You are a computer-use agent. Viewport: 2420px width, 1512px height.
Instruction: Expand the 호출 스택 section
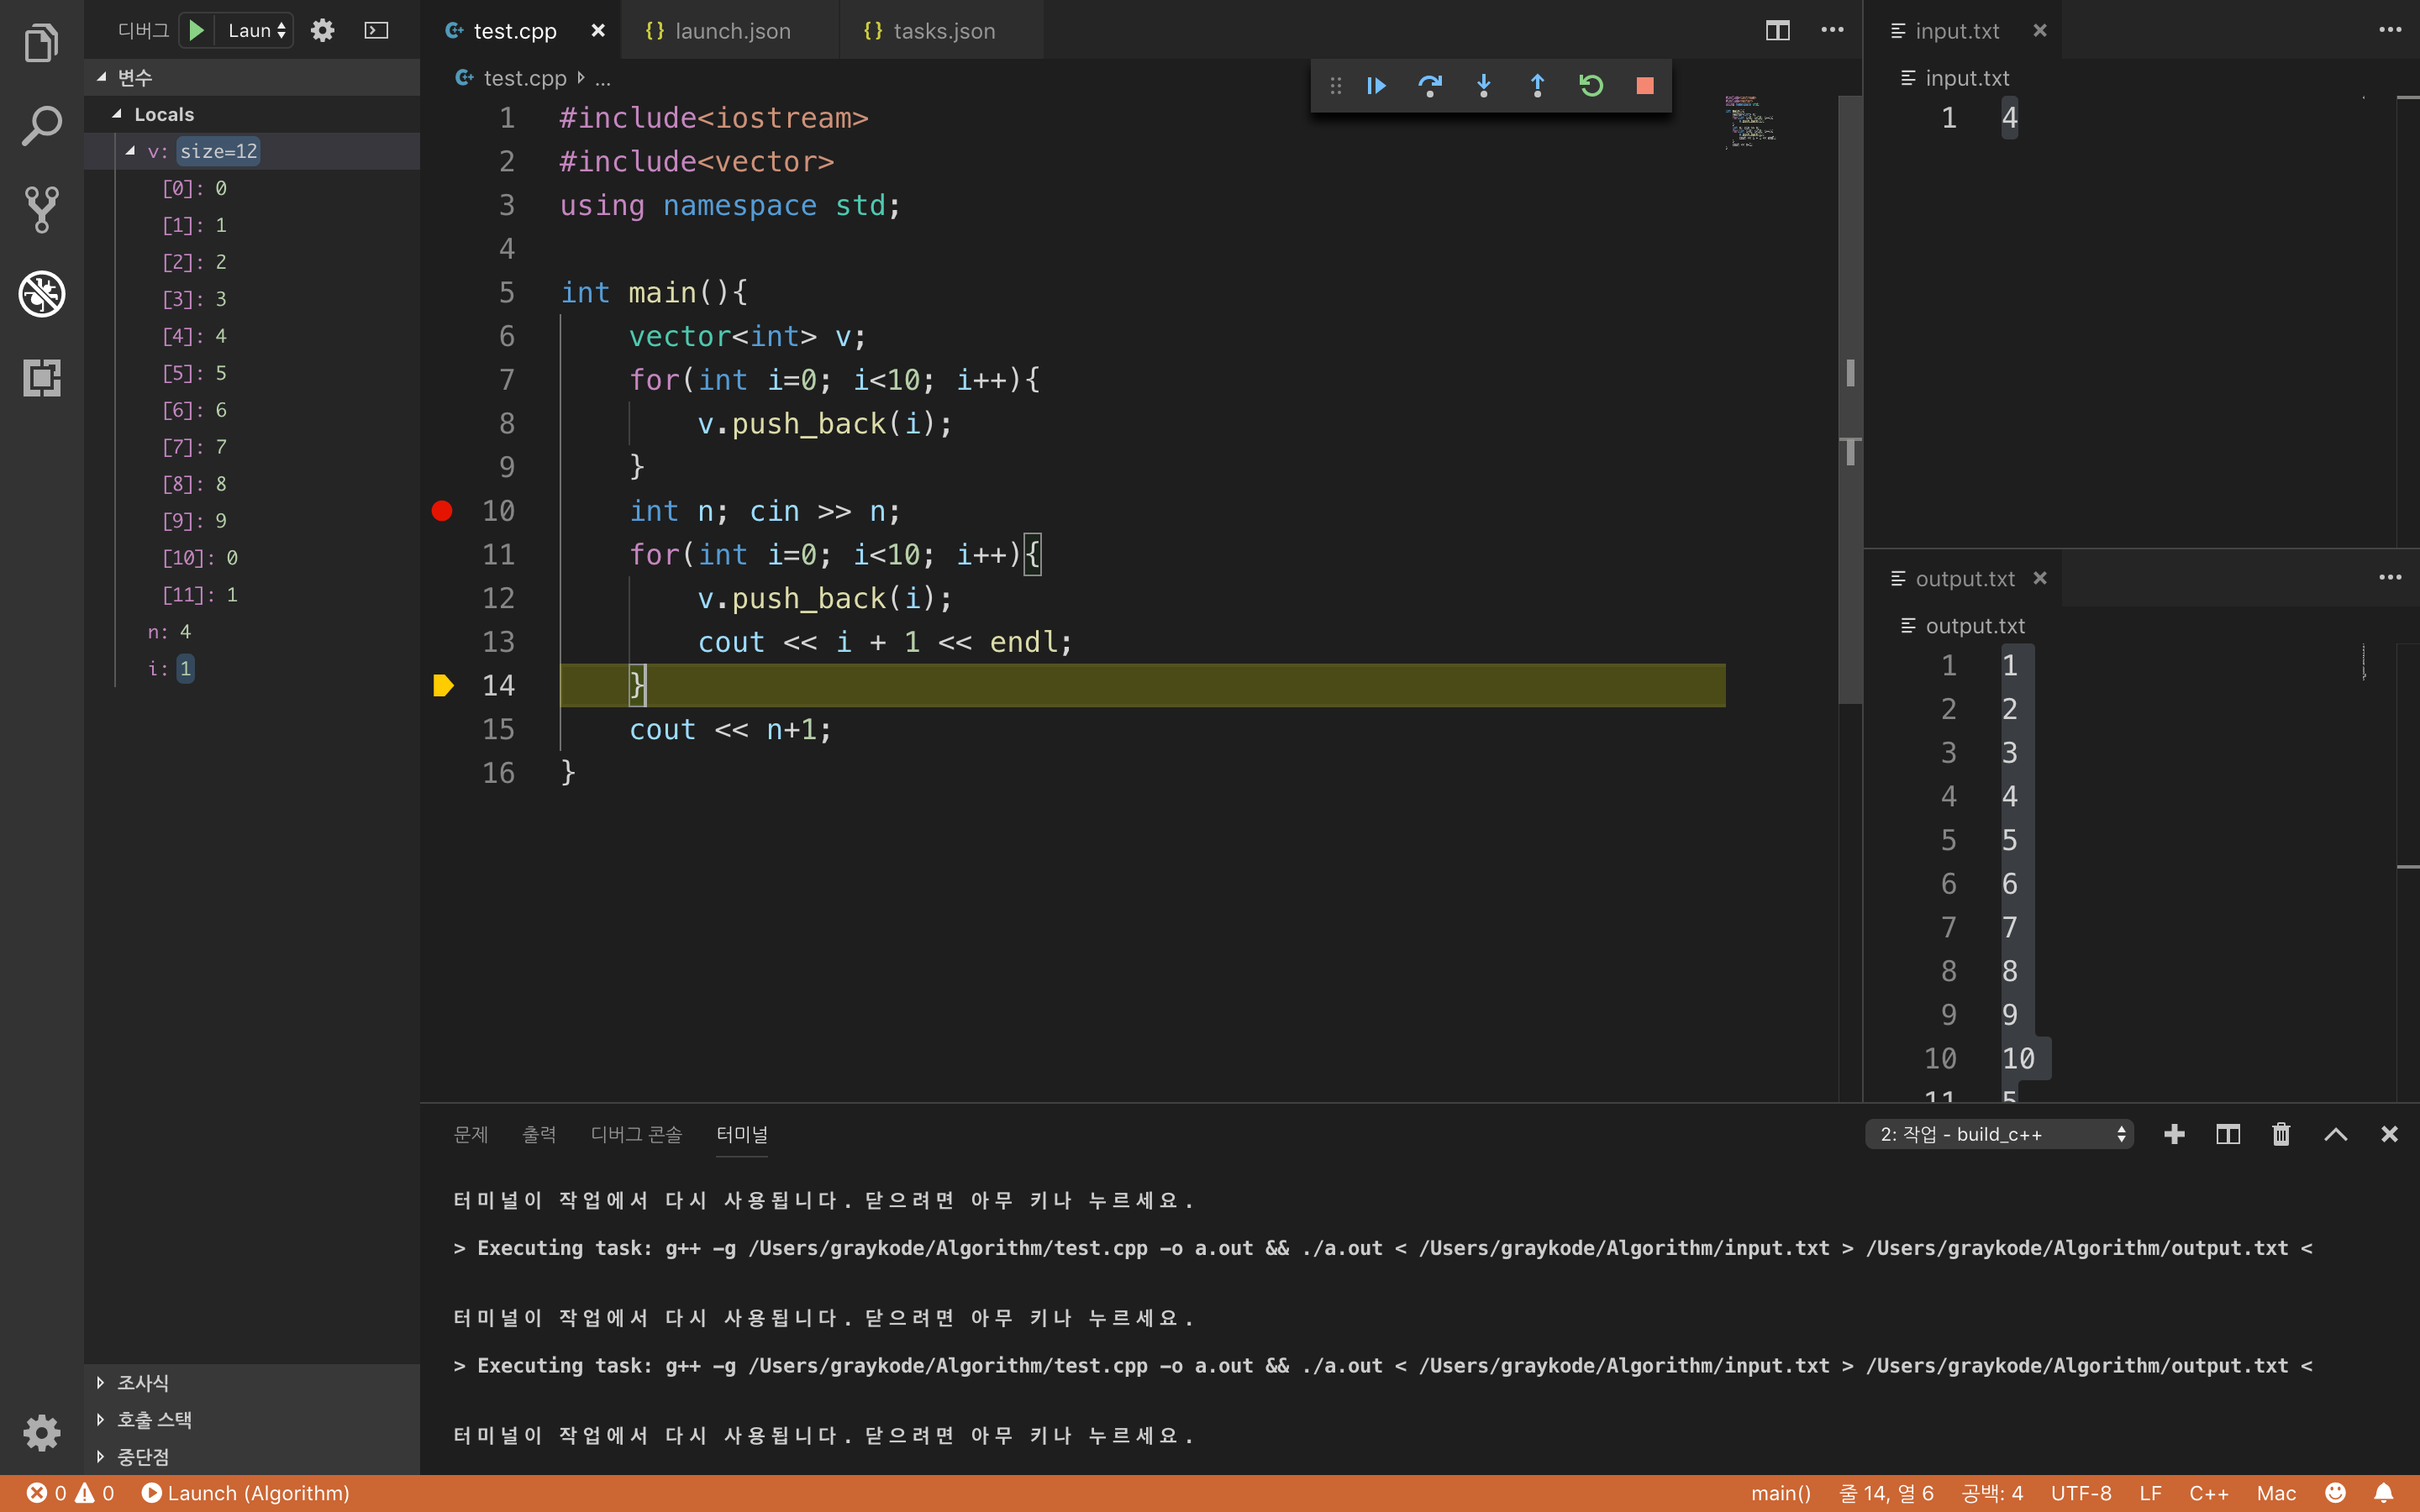pyautogui.click(x=154, y=1419)
